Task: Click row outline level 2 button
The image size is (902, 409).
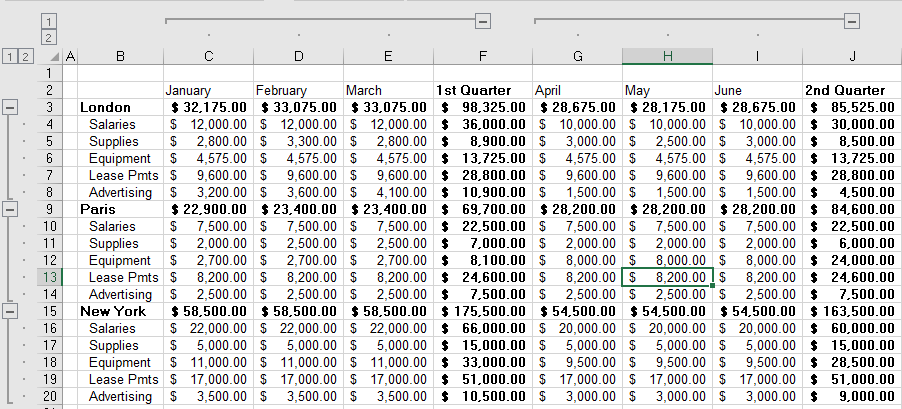Action: [26, 56]
